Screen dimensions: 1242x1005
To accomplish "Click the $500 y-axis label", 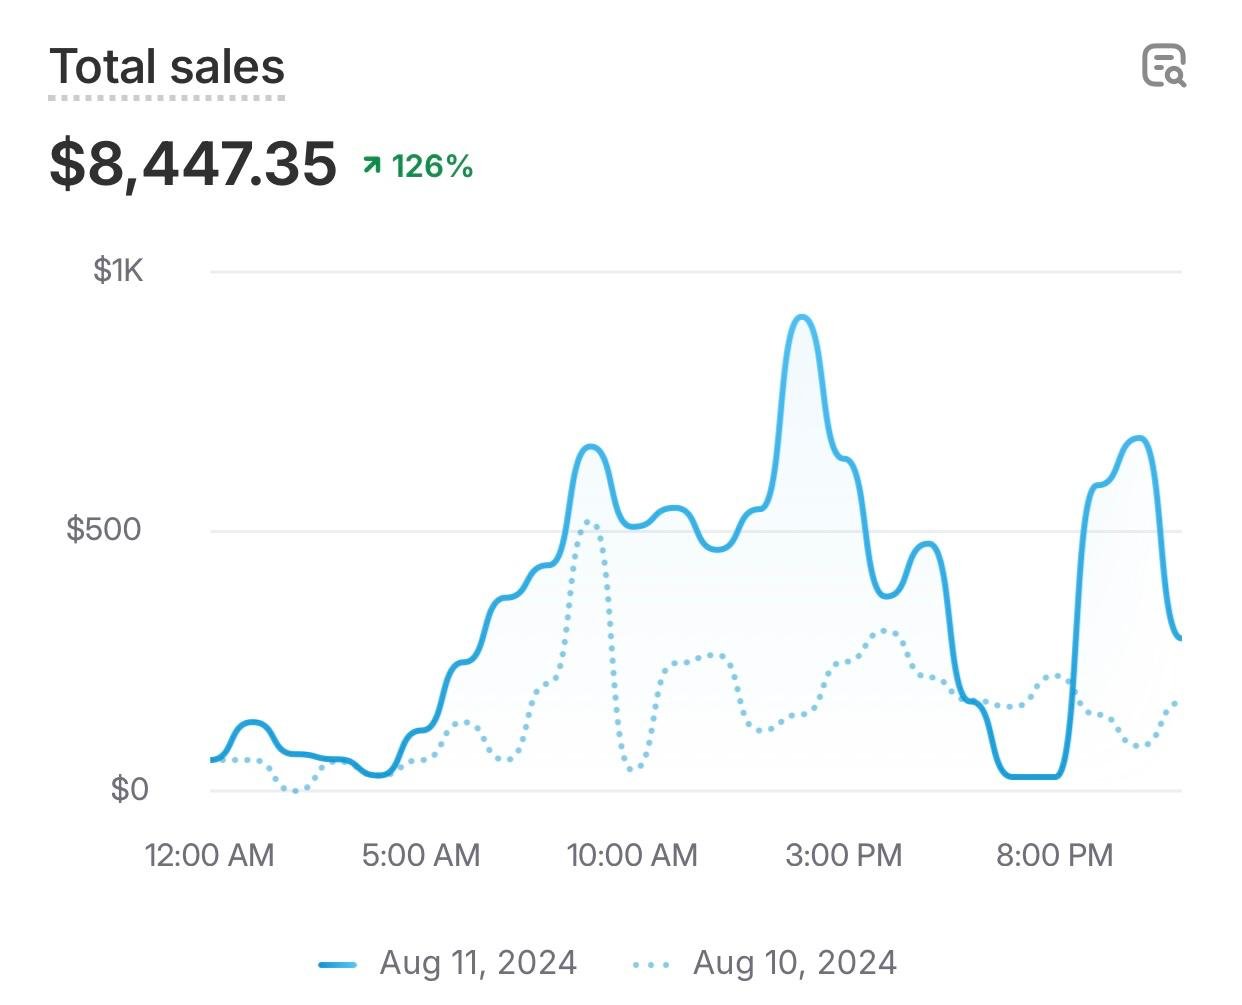I will tap(104, 529).
